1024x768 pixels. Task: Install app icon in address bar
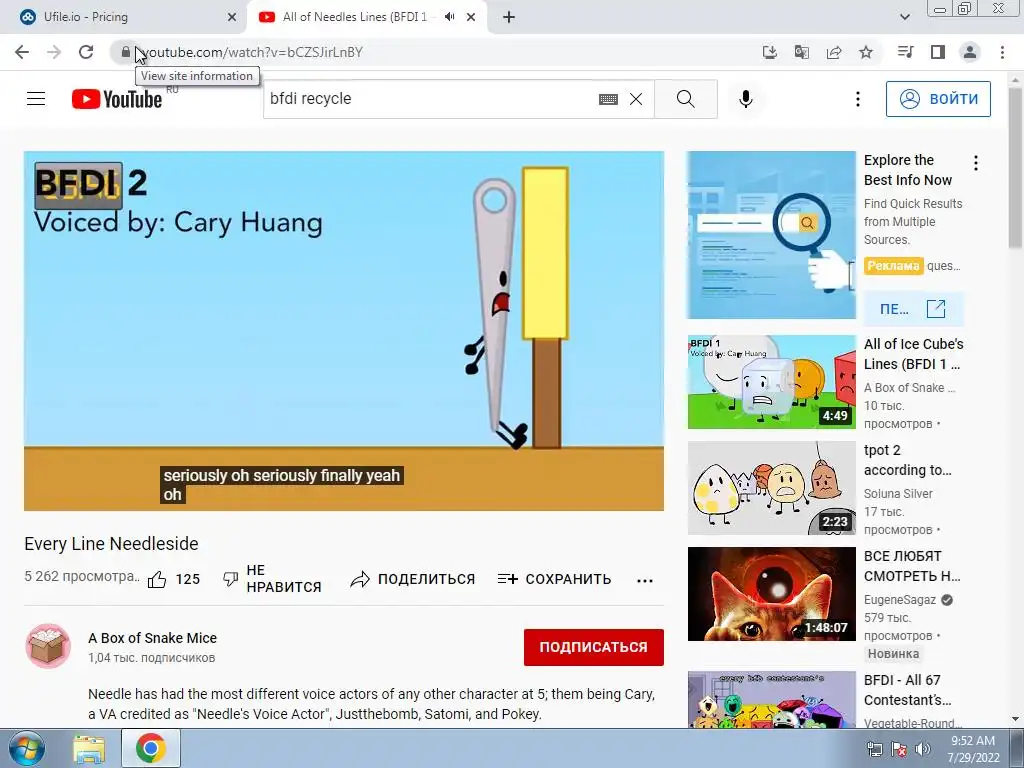(770, 52)
